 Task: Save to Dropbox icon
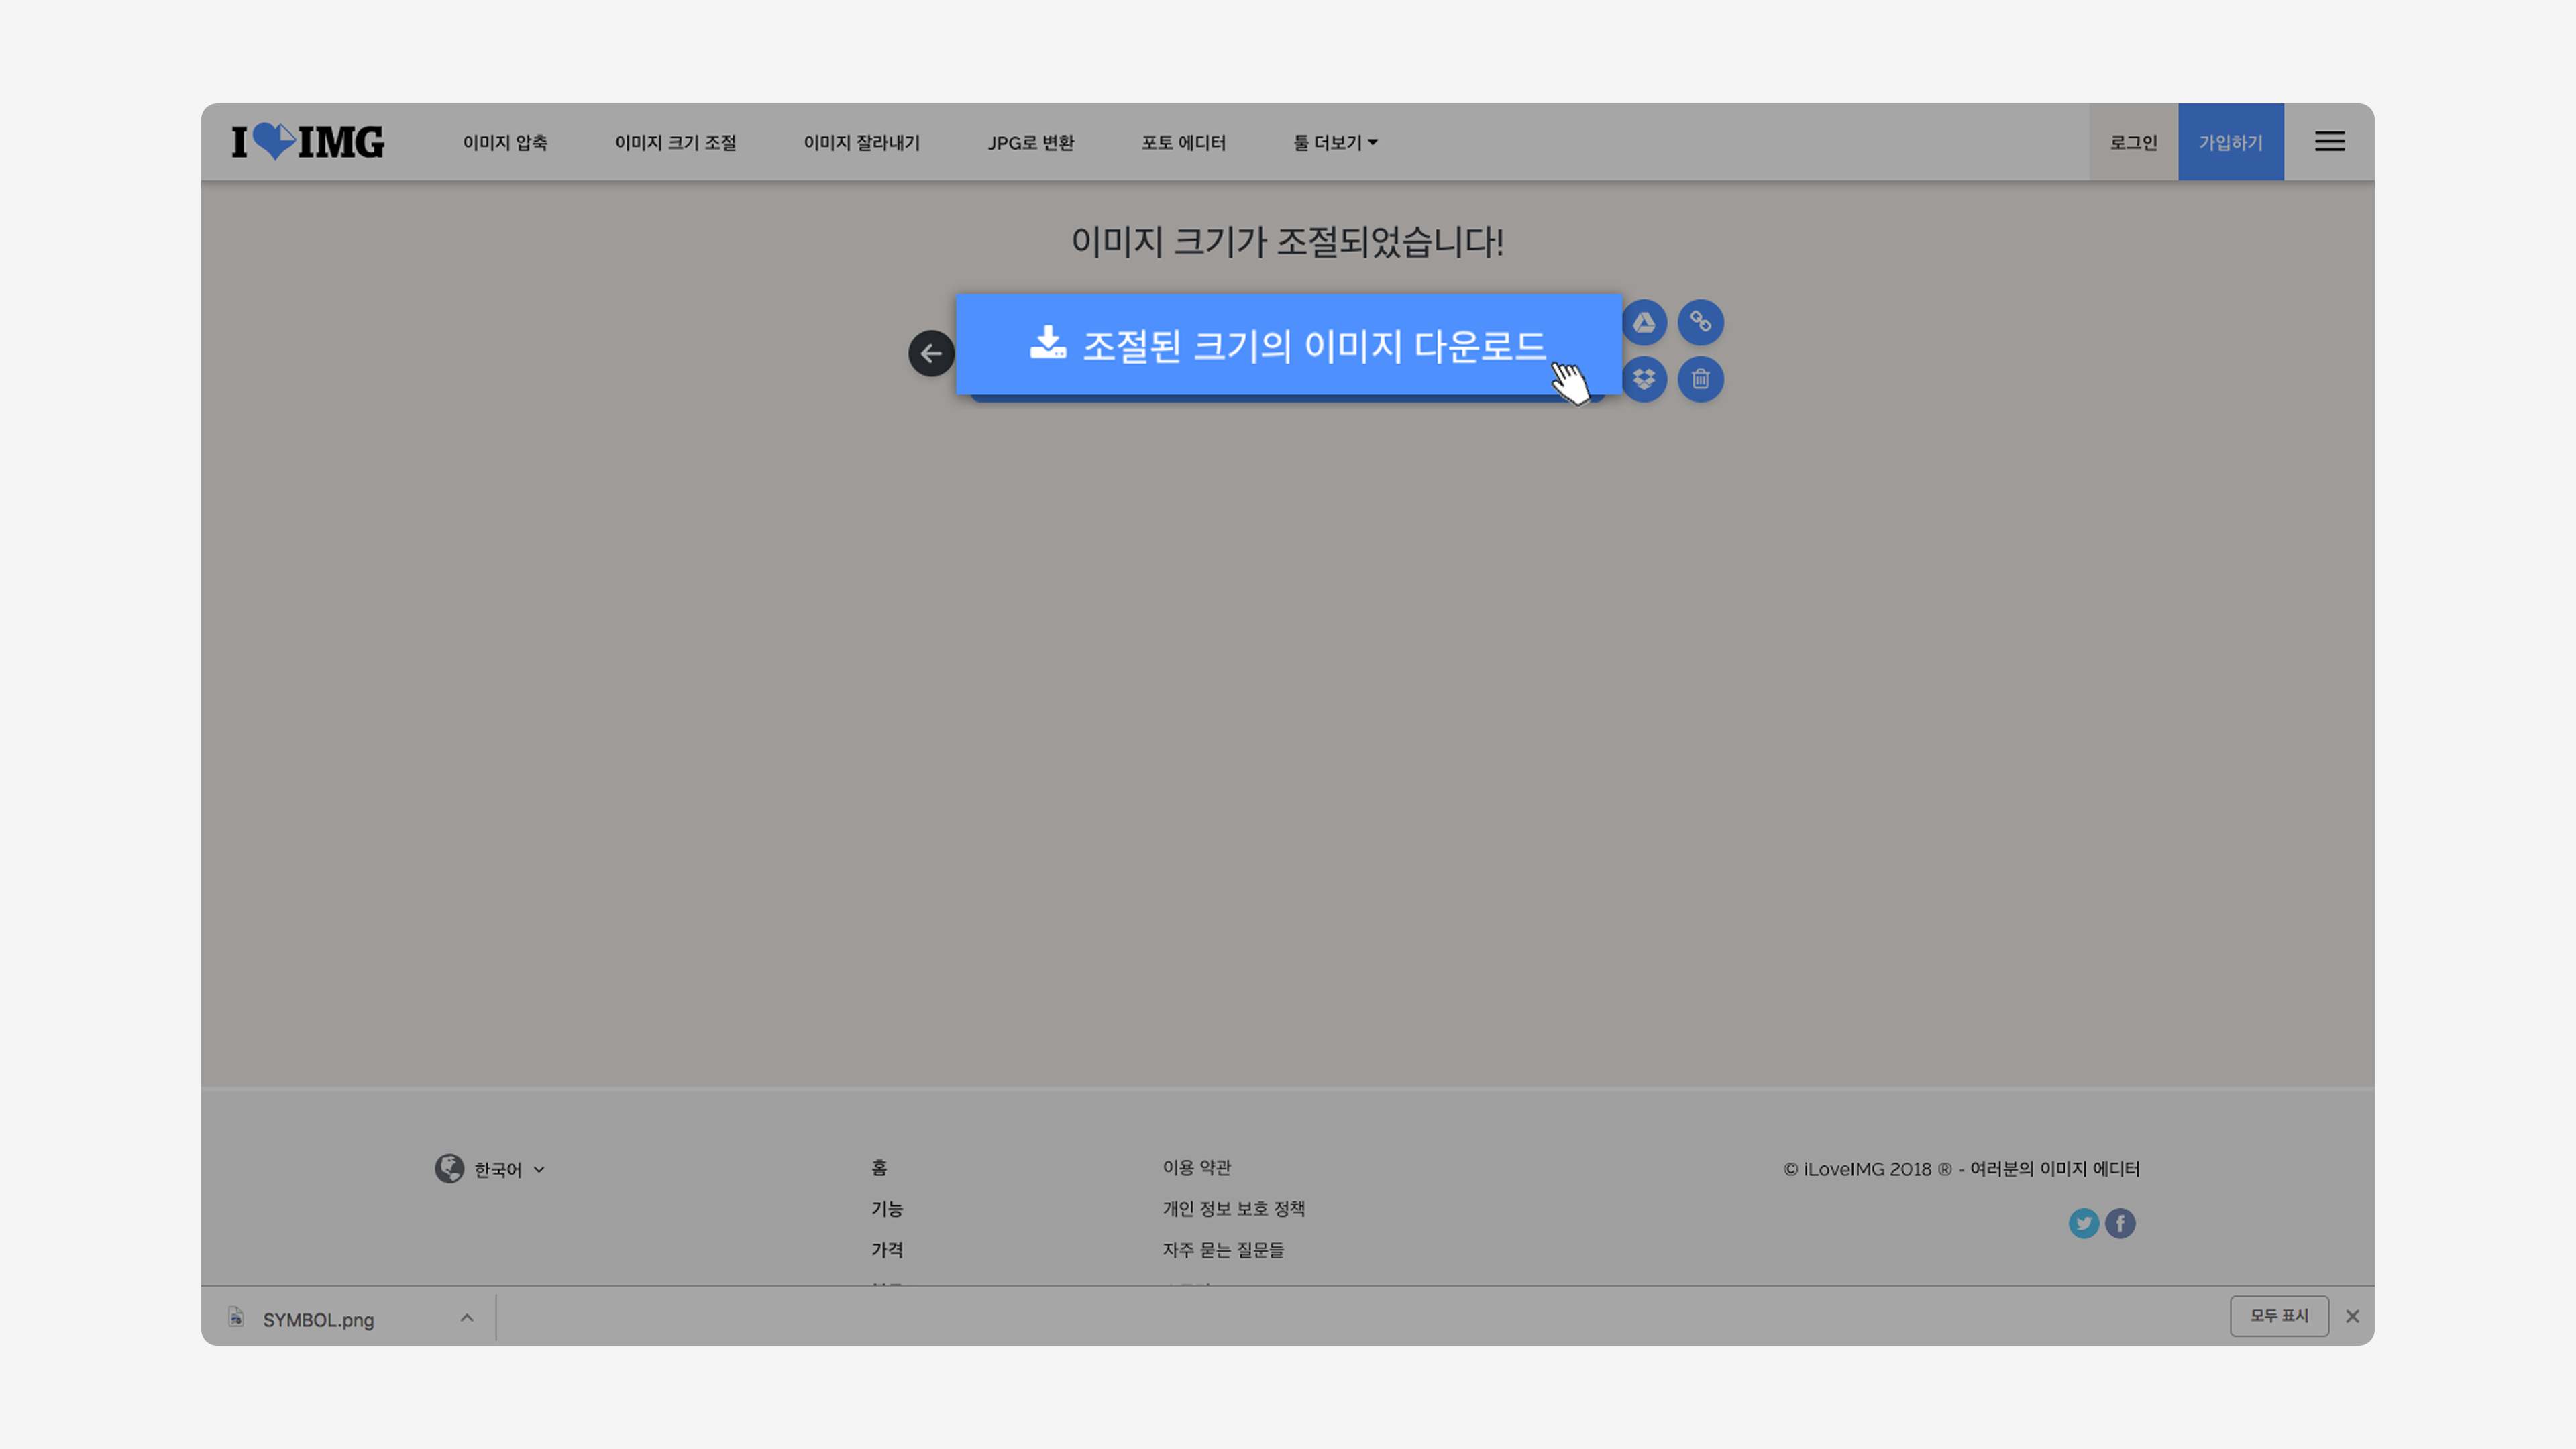tap(1644, 379)
